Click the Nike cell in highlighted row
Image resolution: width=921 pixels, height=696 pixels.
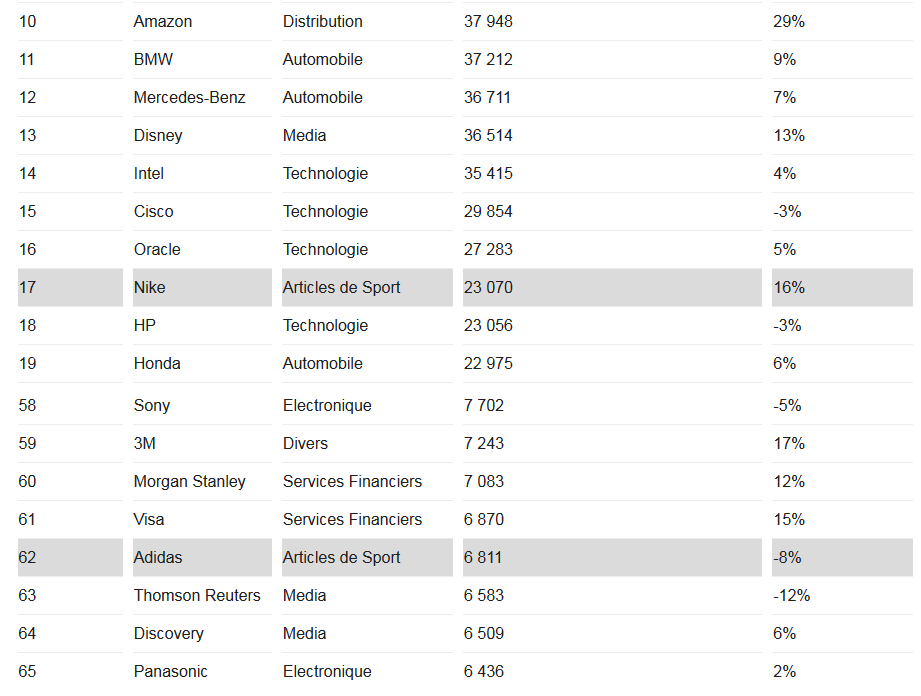coord(150,287)
